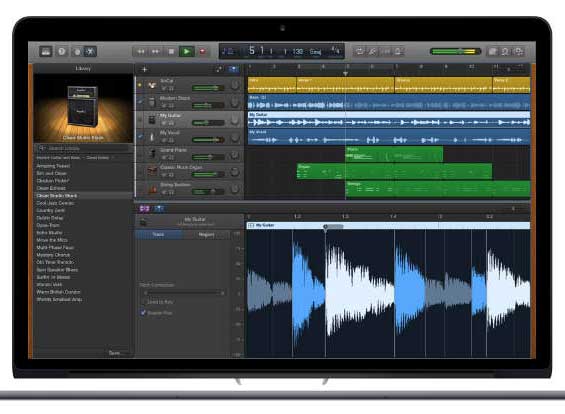Image resolution: width=565 pixels, height=414 pixels.
Task: Click the String Section track icon
Action: [x=152, y=188]
